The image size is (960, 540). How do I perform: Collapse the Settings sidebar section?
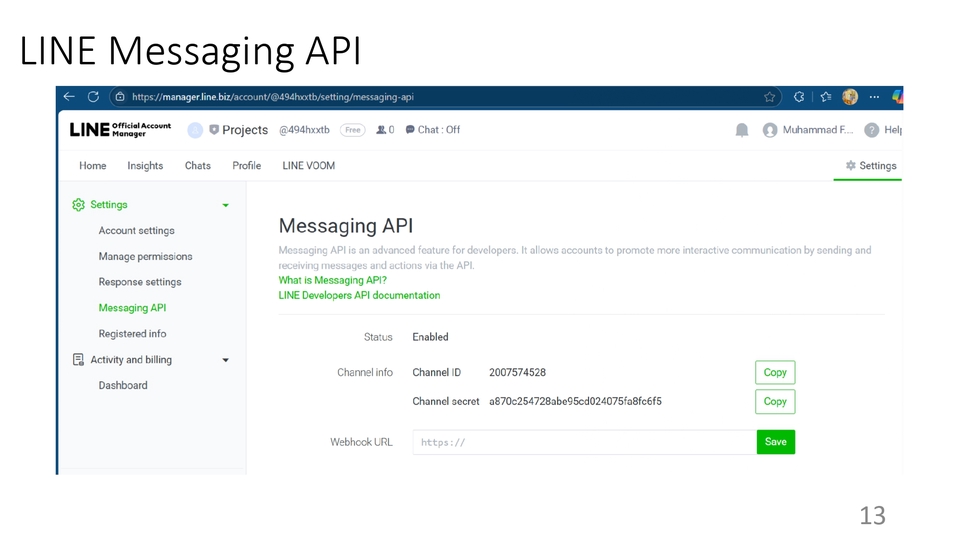tap(225, 205)
